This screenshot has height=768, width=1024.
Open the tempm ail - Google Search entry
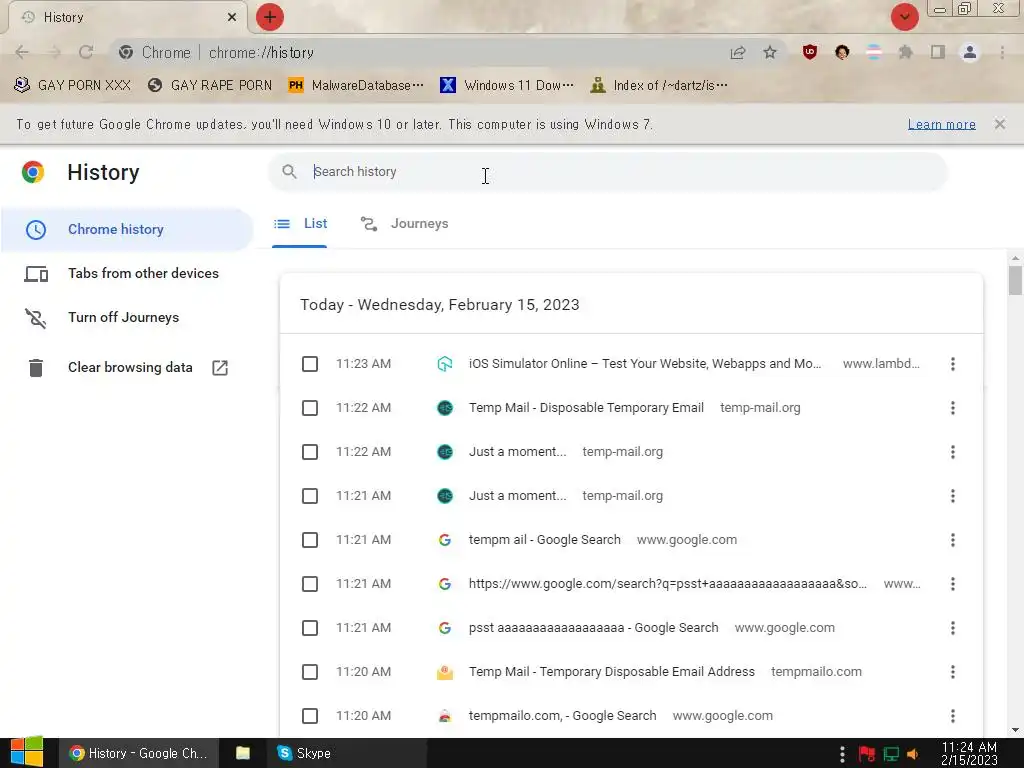(x=545, y=540)
